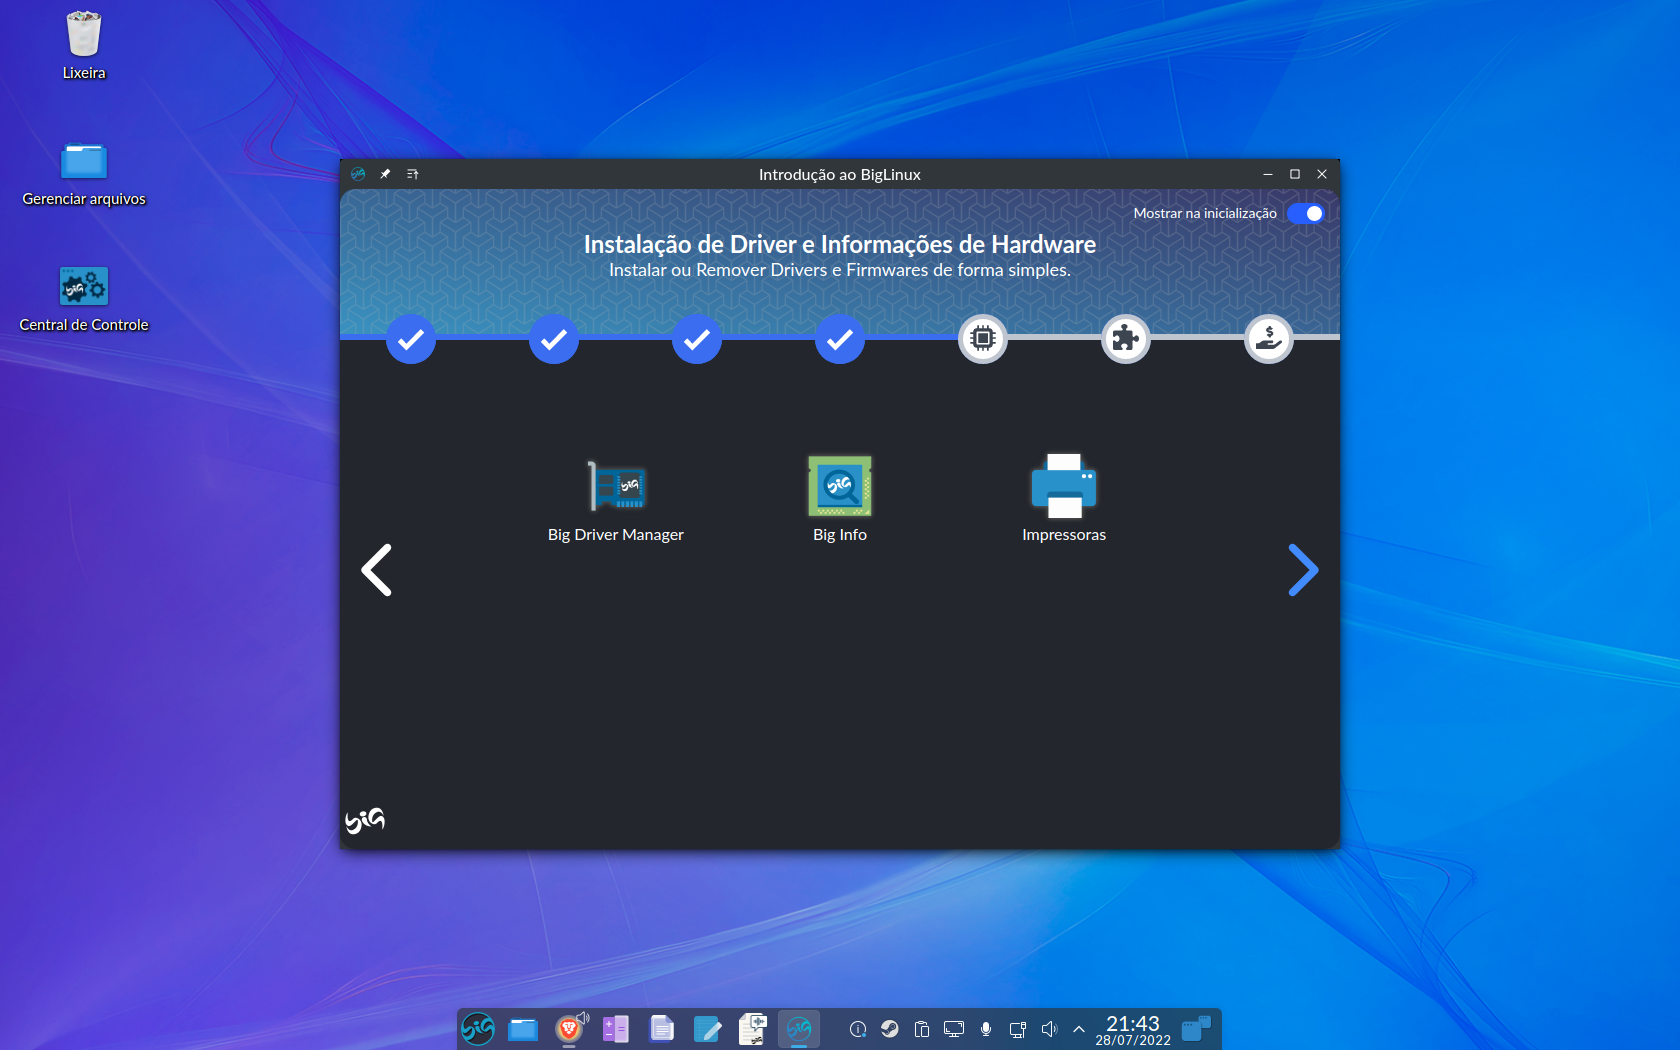
Task: Open Central de Controle desktop icon
Action: coord(84,299)
